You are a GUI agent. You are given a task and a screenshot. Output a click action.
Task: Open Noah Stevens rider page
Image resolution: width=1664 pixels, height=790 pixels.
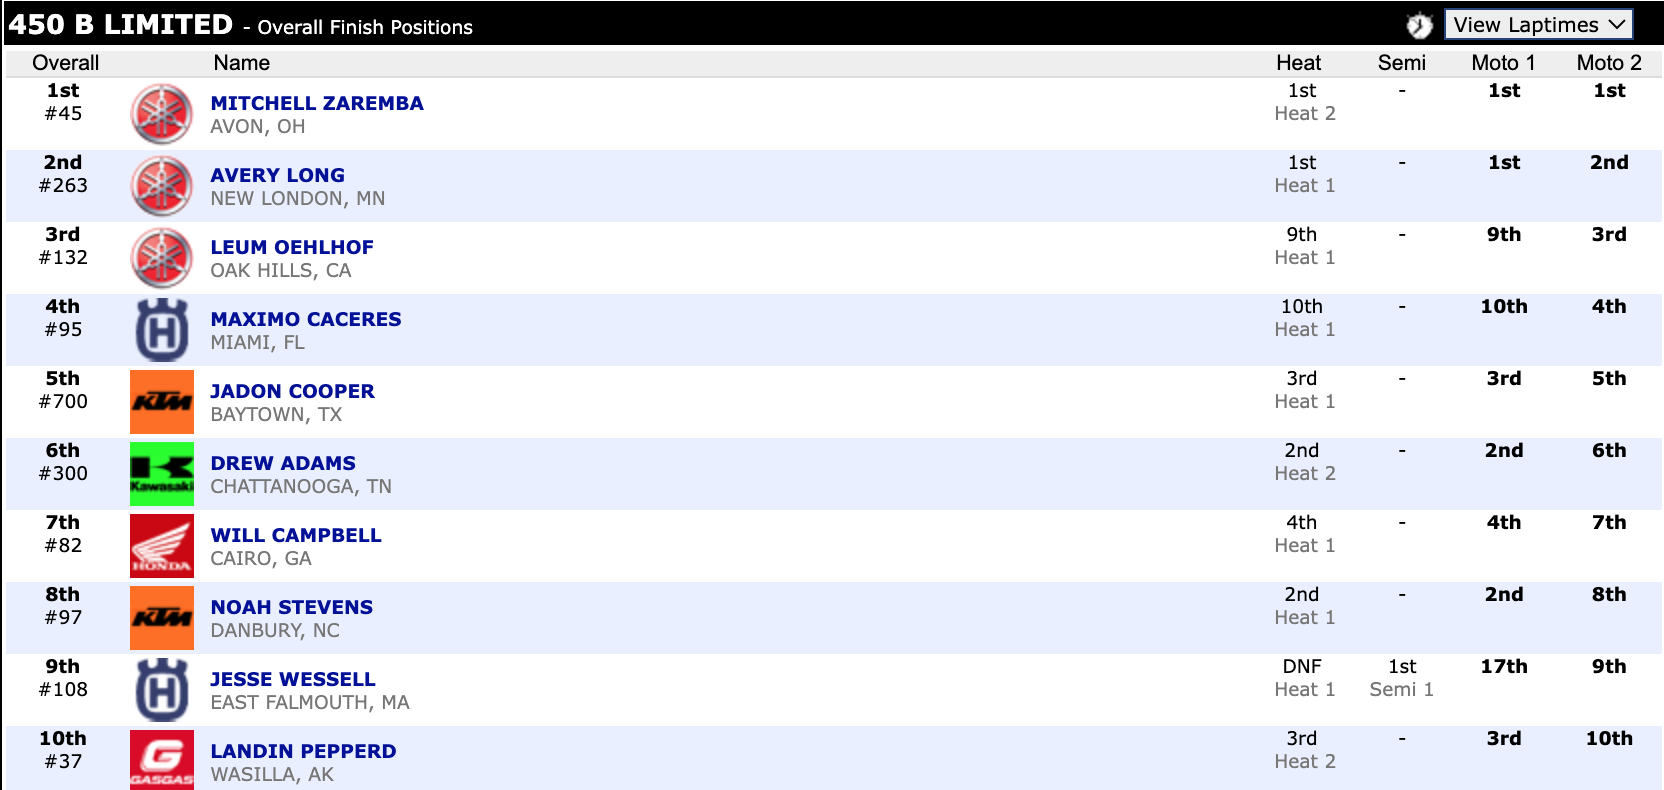(x=291, y=607)
